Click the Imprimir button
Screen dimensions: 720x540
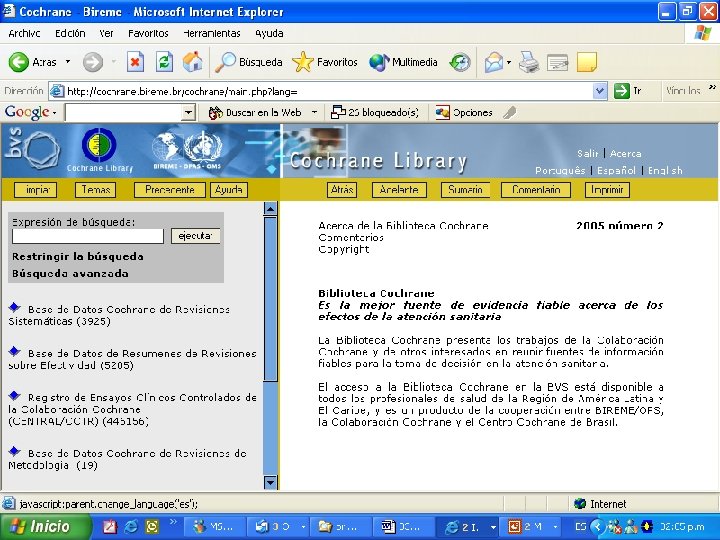[x=607, y=190]
